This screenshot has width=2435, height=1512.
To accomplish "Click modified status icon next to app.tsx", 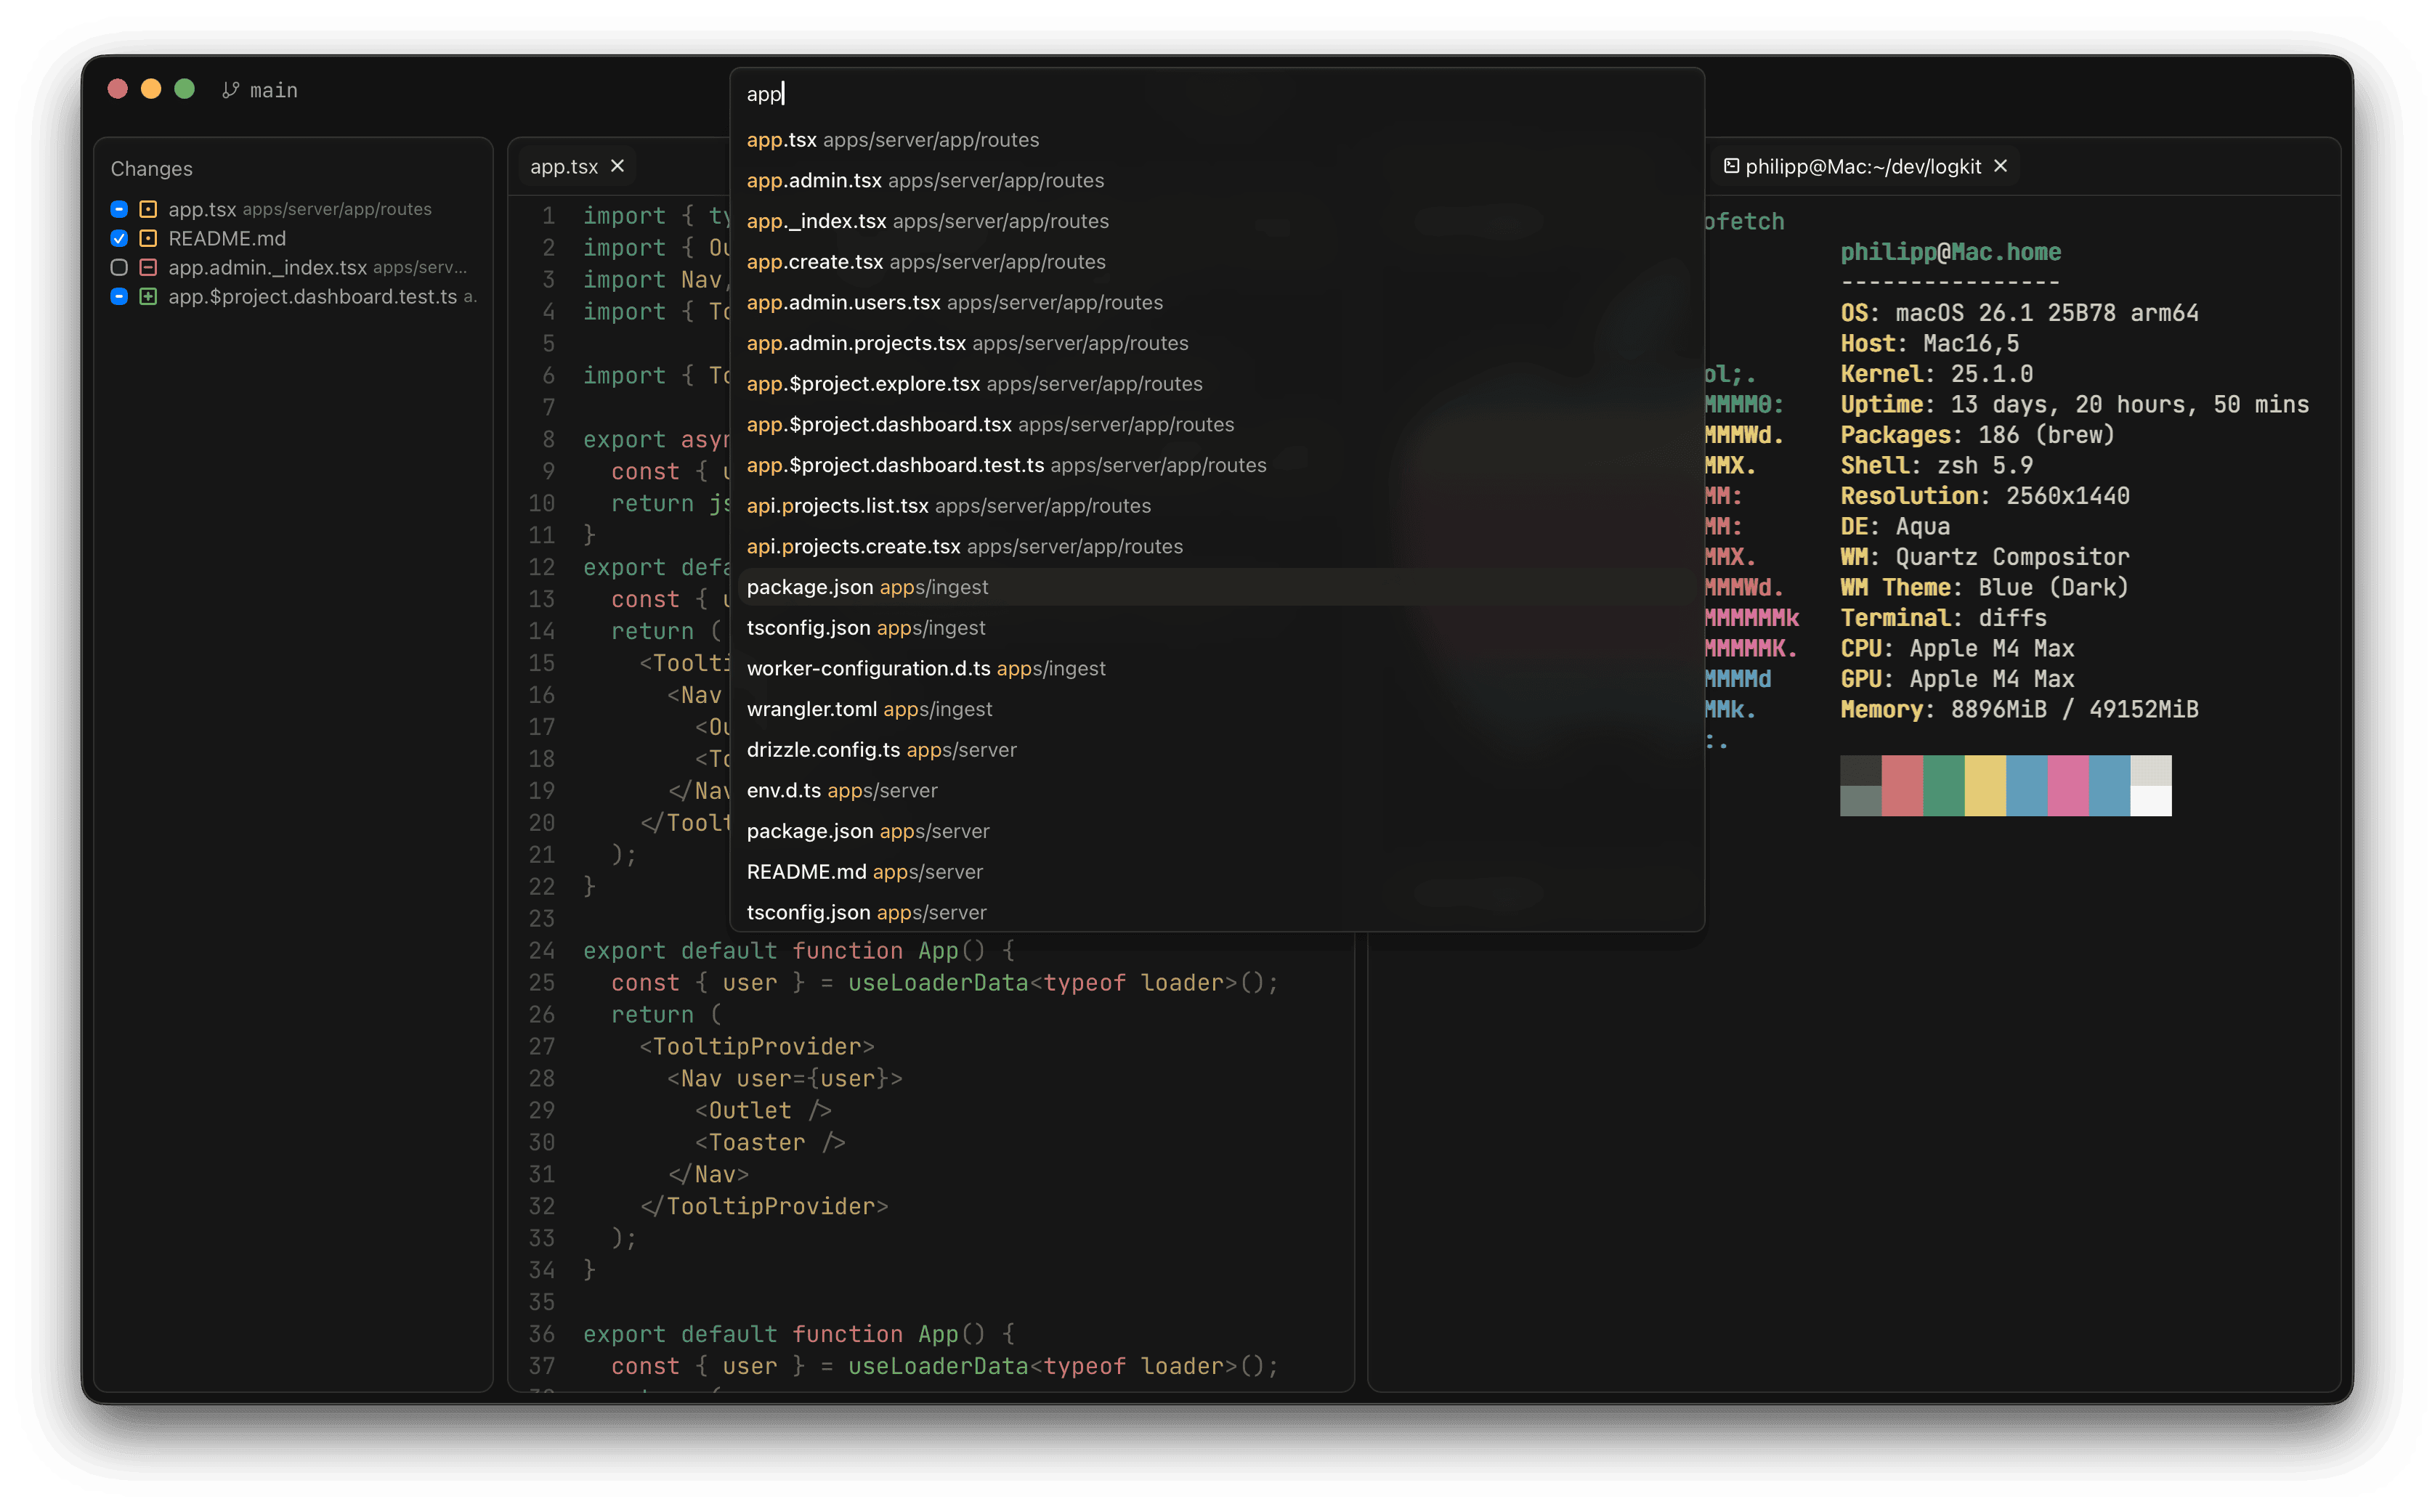I will pyautogui.click(x=148, y=209).
